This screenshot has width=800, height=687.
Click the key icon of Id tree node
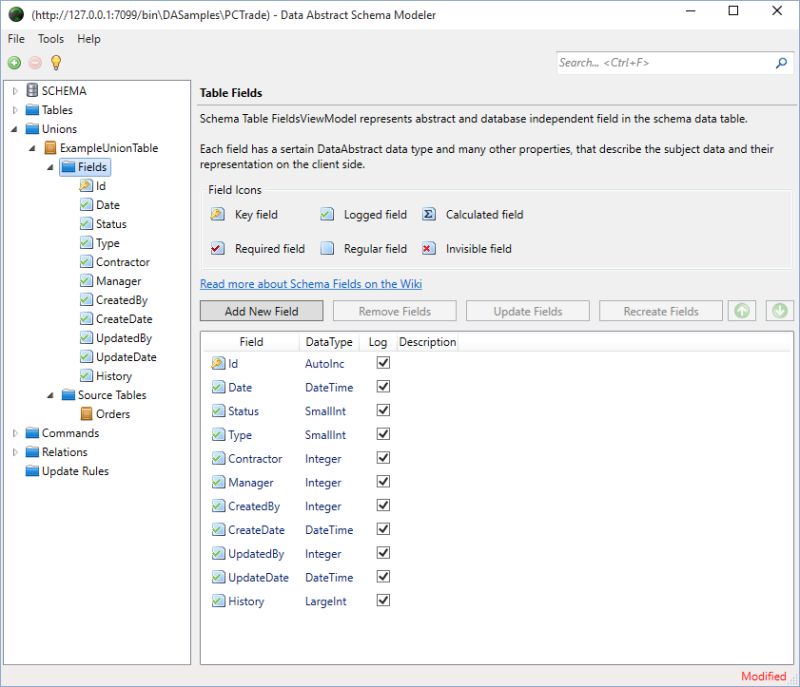click(x=86, y=186)
